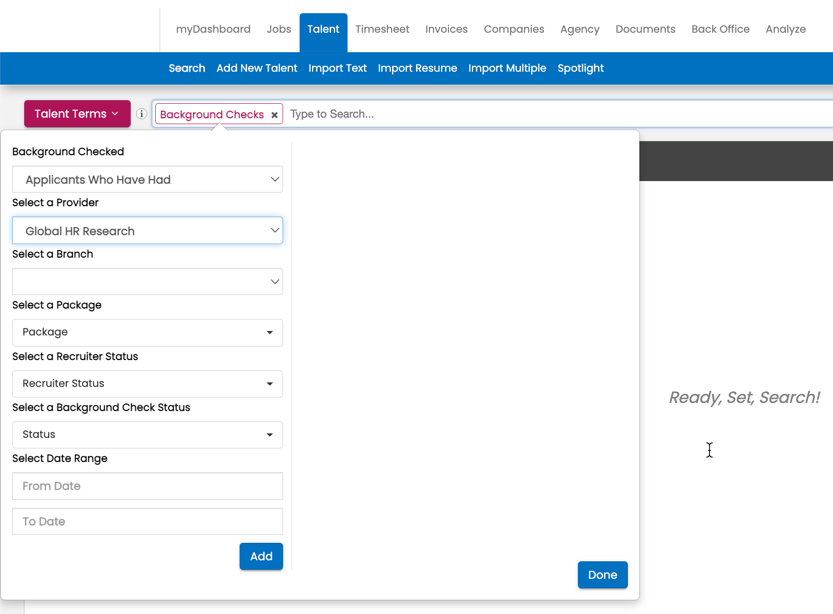This screenshot has width=833, height=614.
Task: Remove the Background Checks search tag
Action: (274, 115)
